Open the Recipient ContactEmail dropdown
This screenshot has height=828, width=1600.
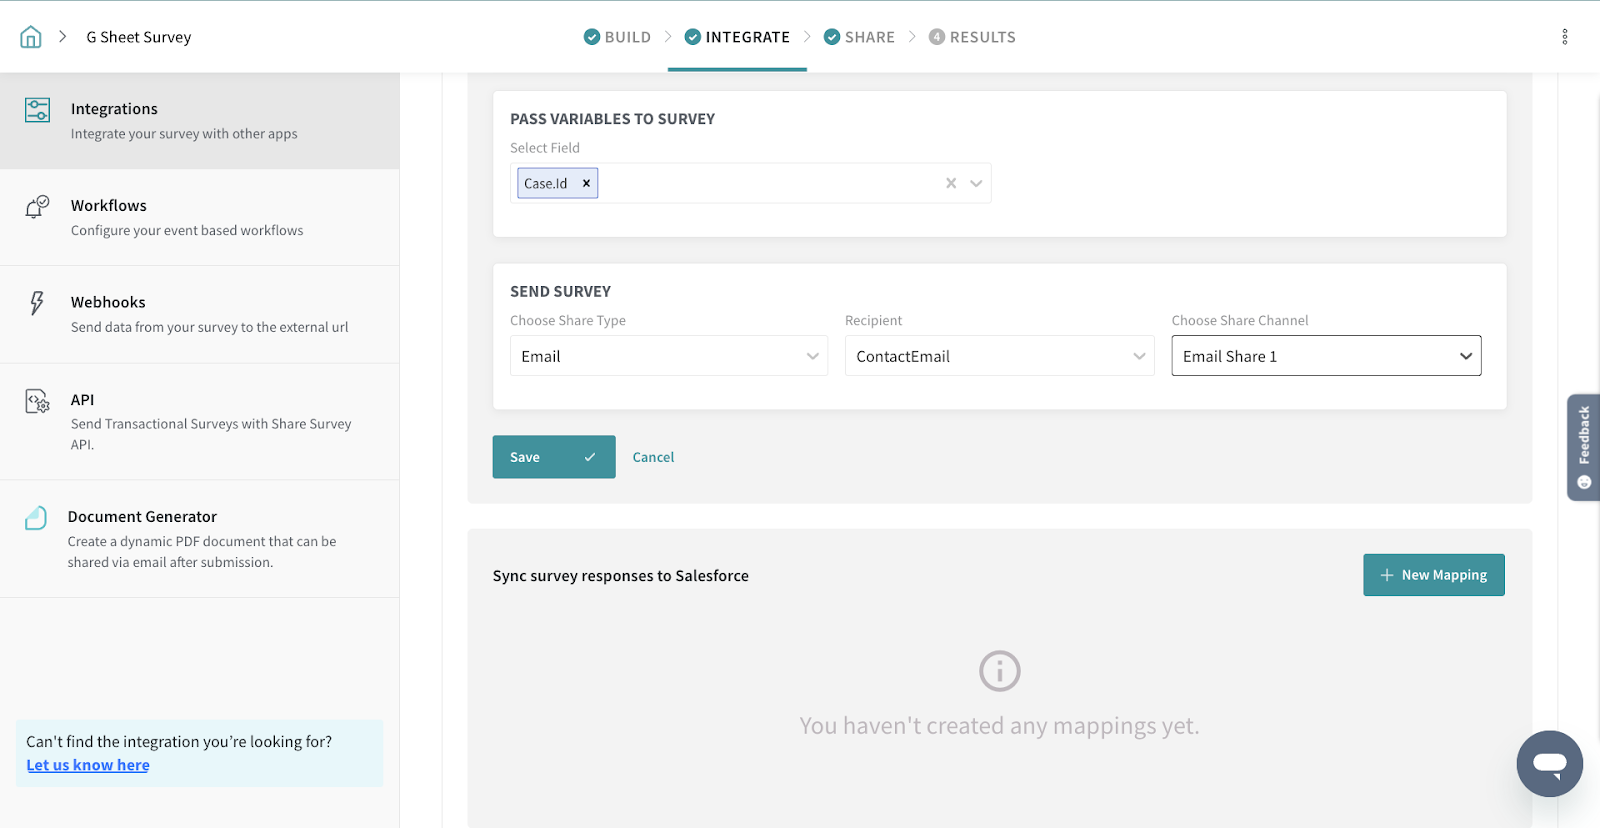pos(999,356)
